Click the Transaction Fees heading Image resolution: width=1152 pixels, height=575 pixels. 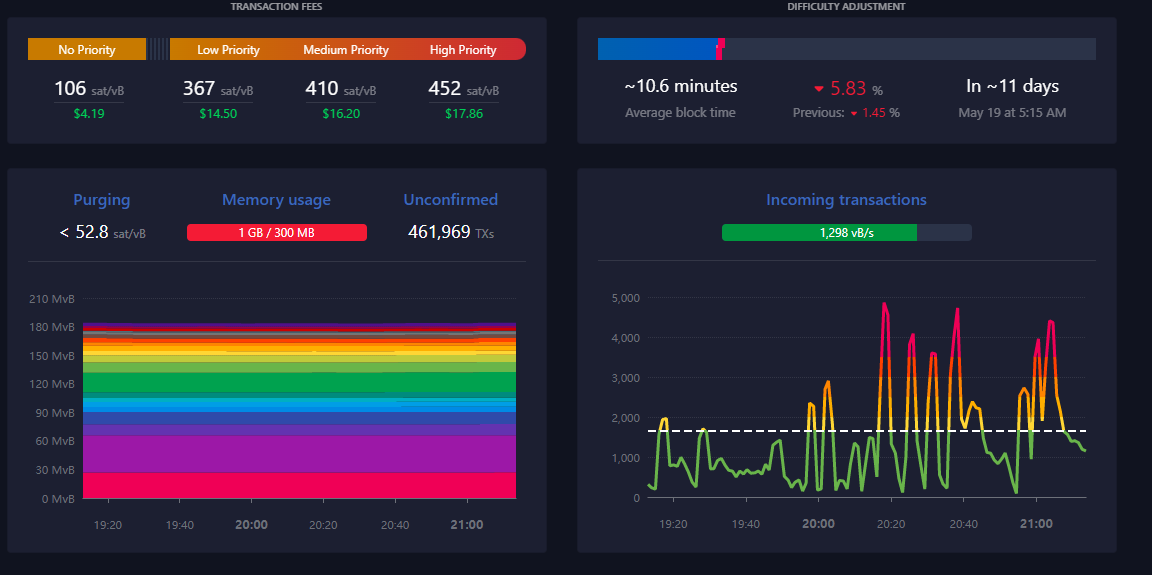tap(276, 7)
